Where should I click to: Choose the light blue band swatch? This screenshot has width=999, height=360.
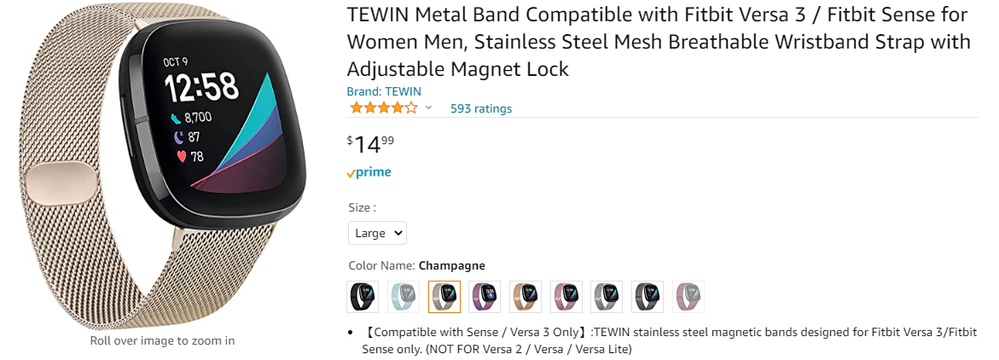pos(403,297)
